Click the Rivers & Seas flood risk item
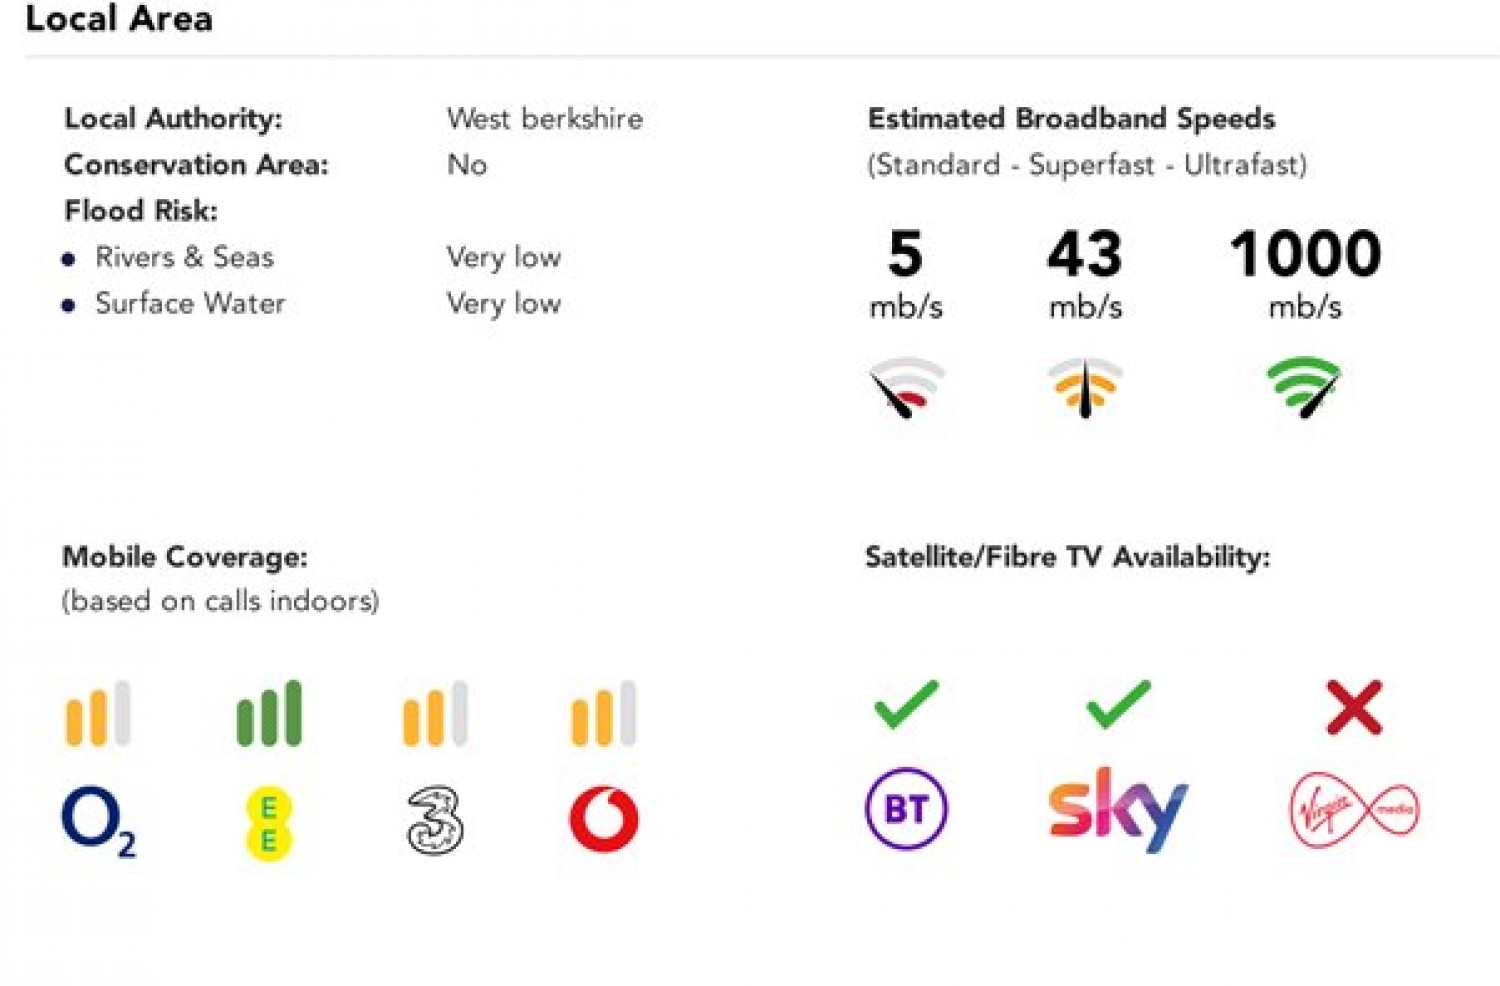 184,257
